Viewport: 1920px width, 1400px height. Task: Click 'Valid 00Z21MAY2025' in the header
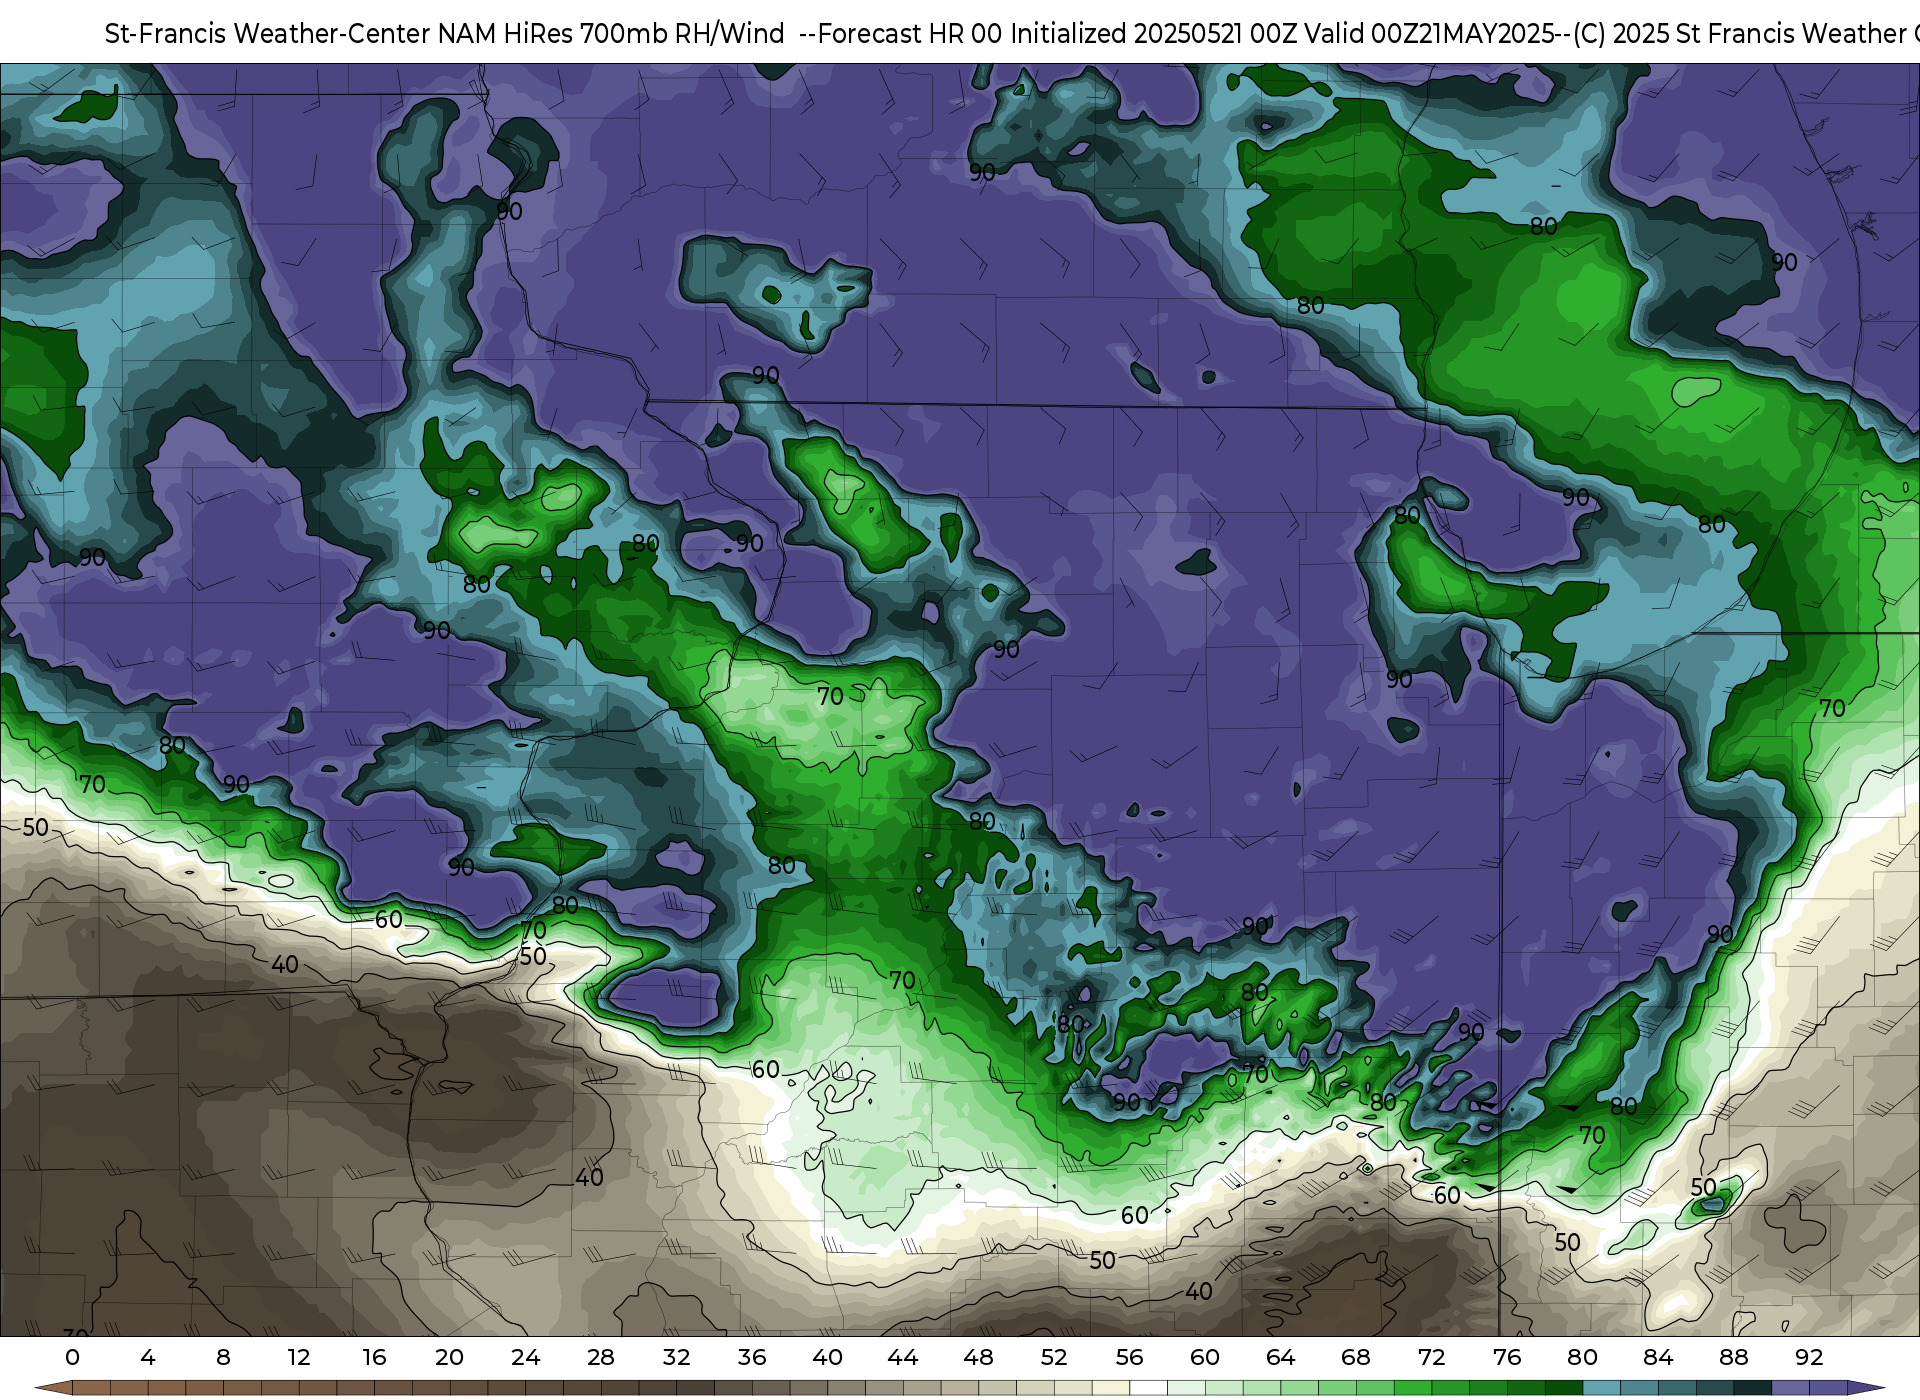[x=1429, y=34]
